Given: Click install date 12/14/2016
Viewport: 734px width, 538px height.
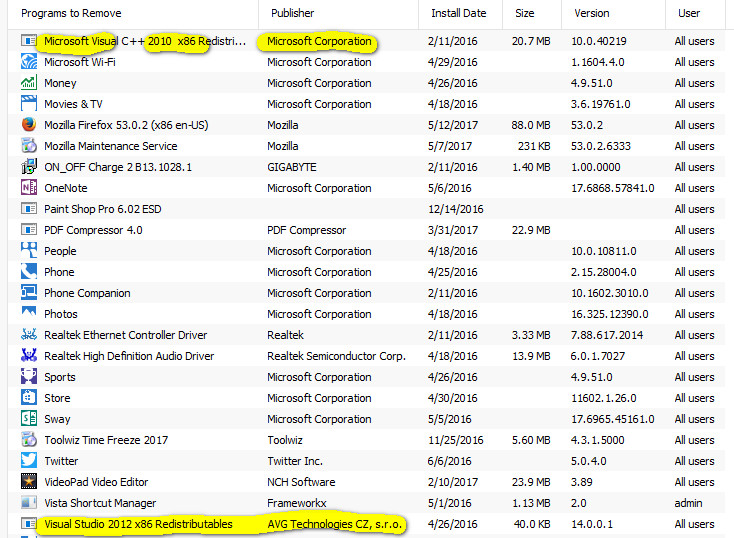Looking at the screenshot, I should point(455,209).
